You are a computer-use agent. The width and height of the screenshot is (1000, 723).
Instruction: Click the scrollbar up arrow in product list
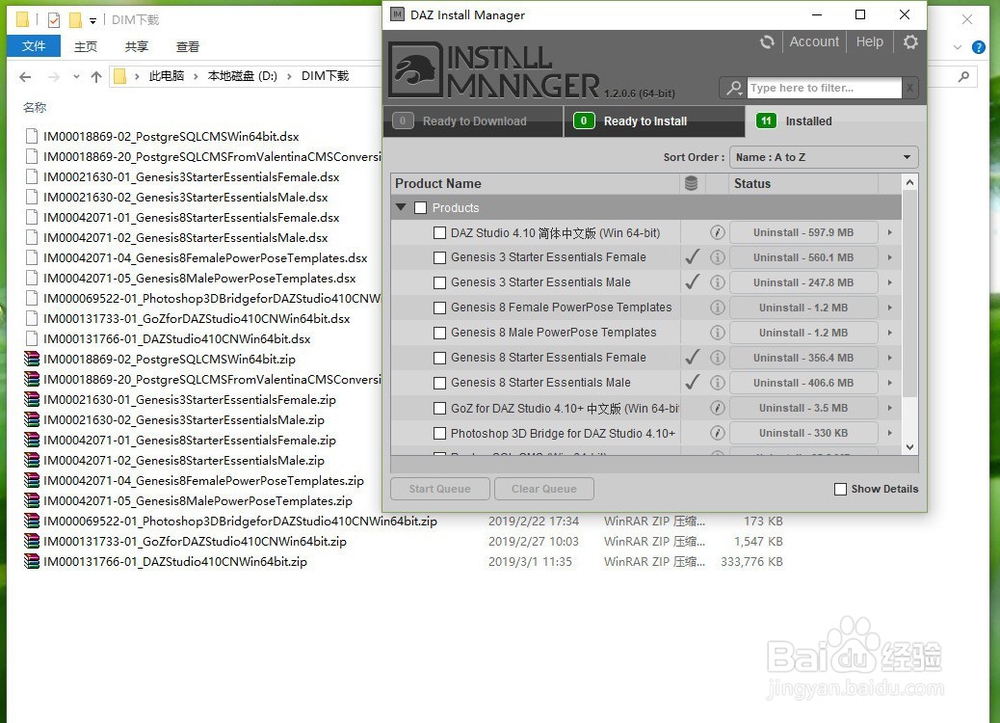(x=910, y=182)
